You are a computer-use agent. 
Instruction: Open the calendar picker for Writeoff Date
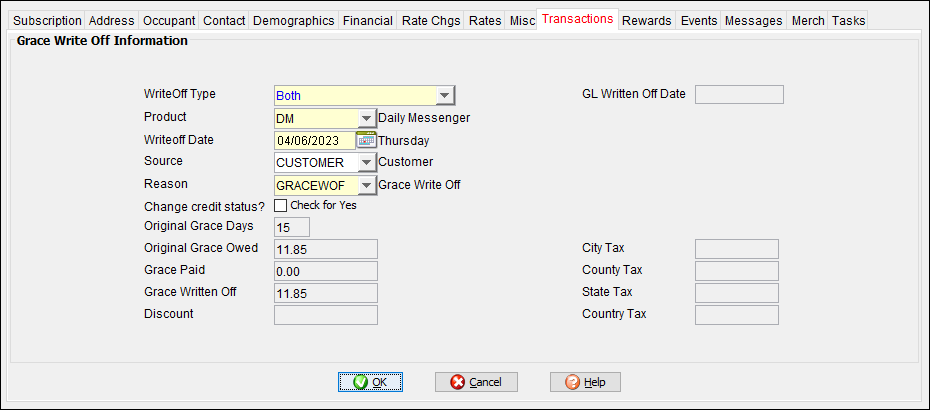point(366,140)
